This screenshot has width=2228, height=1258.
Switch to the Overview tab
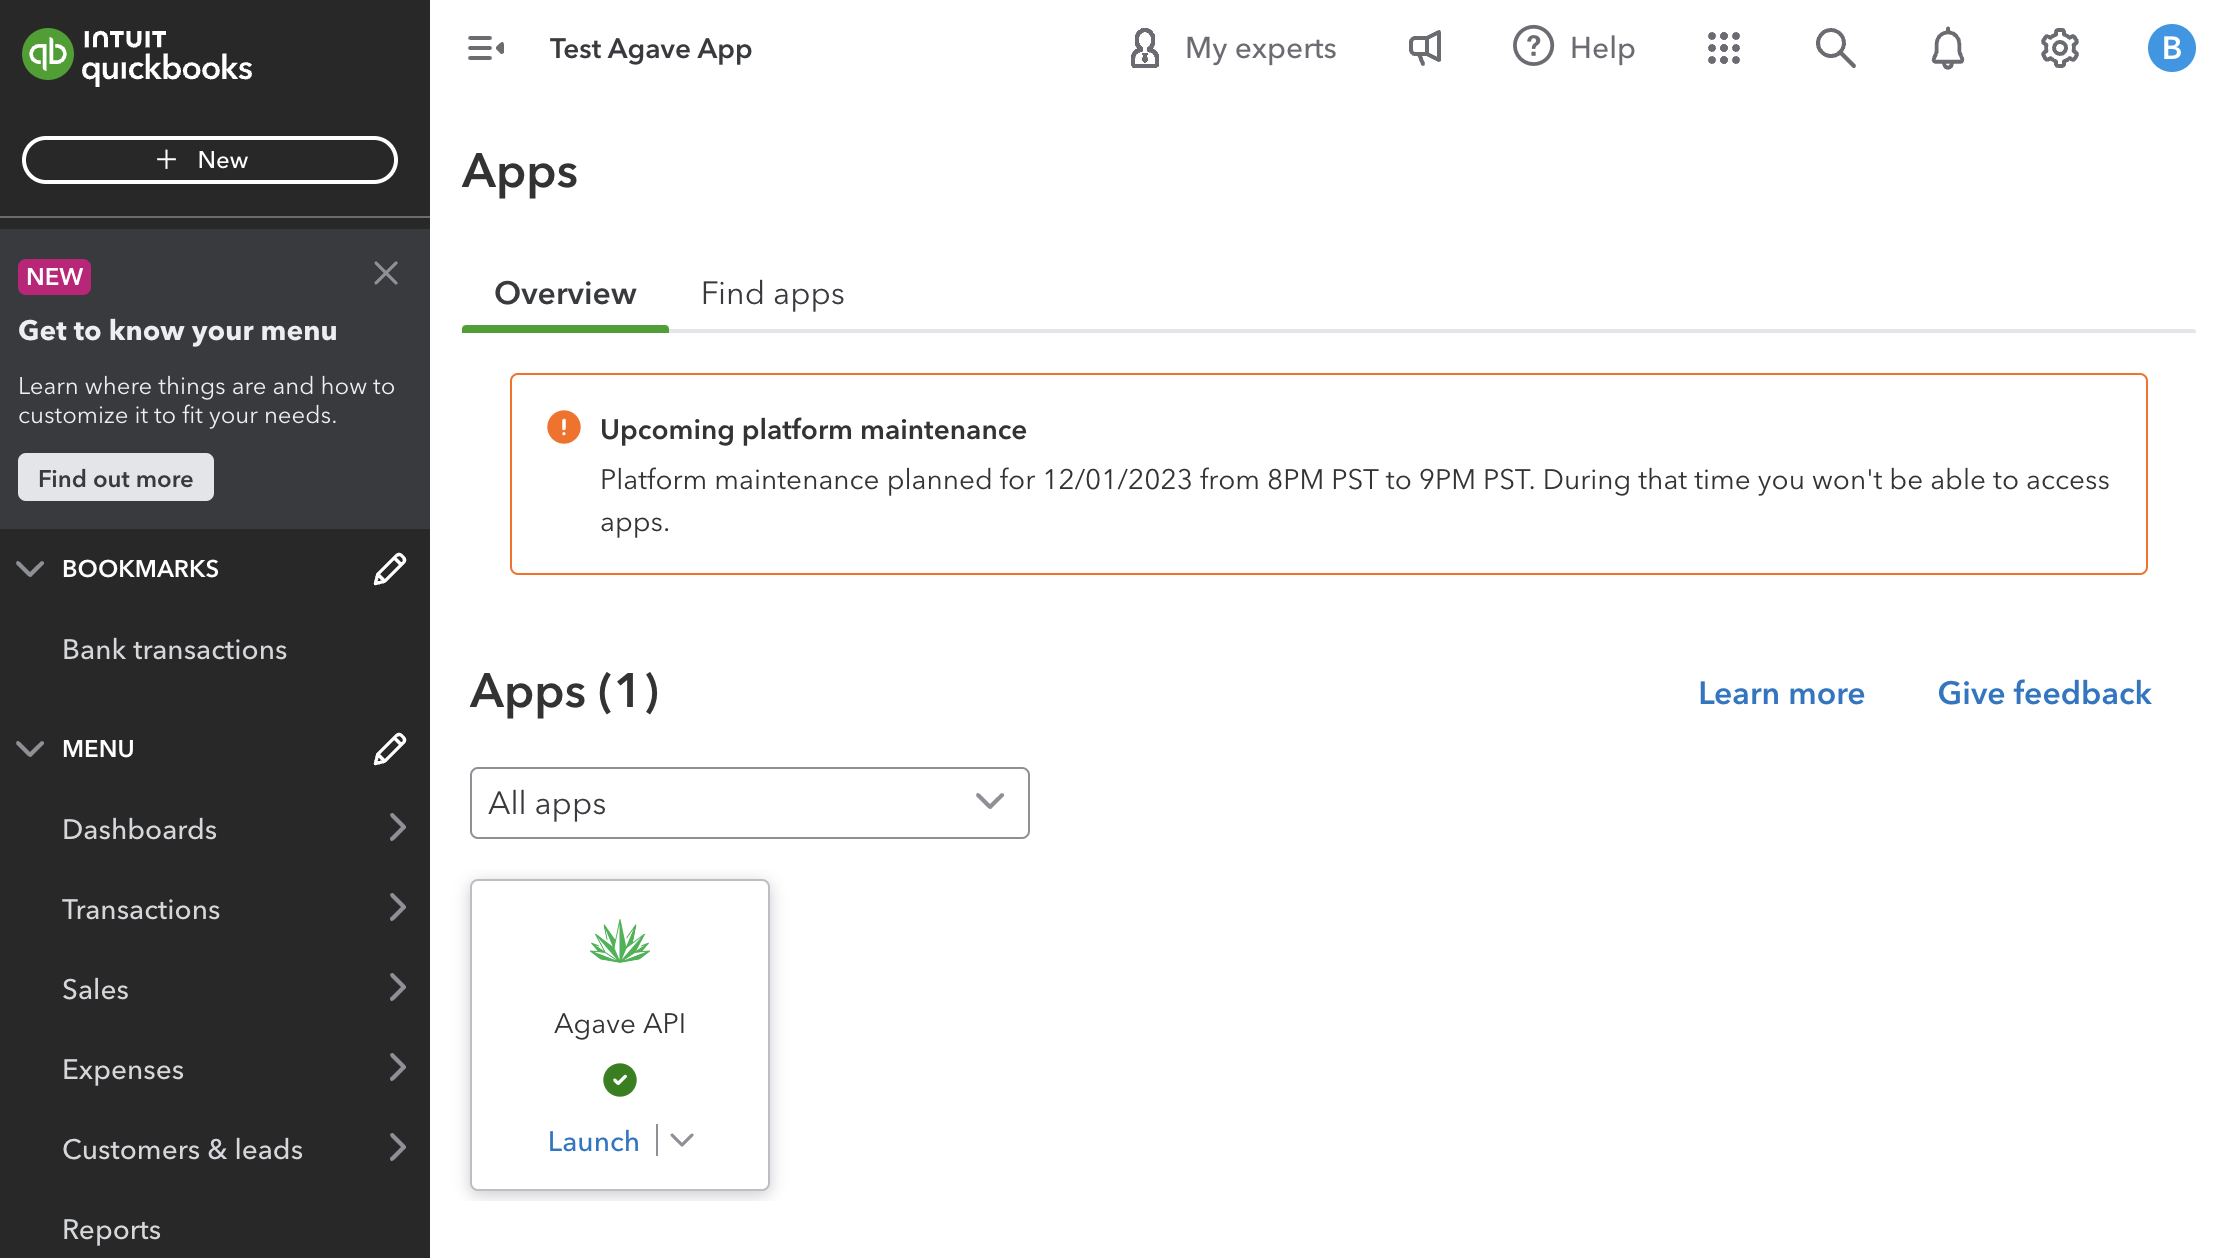coord(565,293)
